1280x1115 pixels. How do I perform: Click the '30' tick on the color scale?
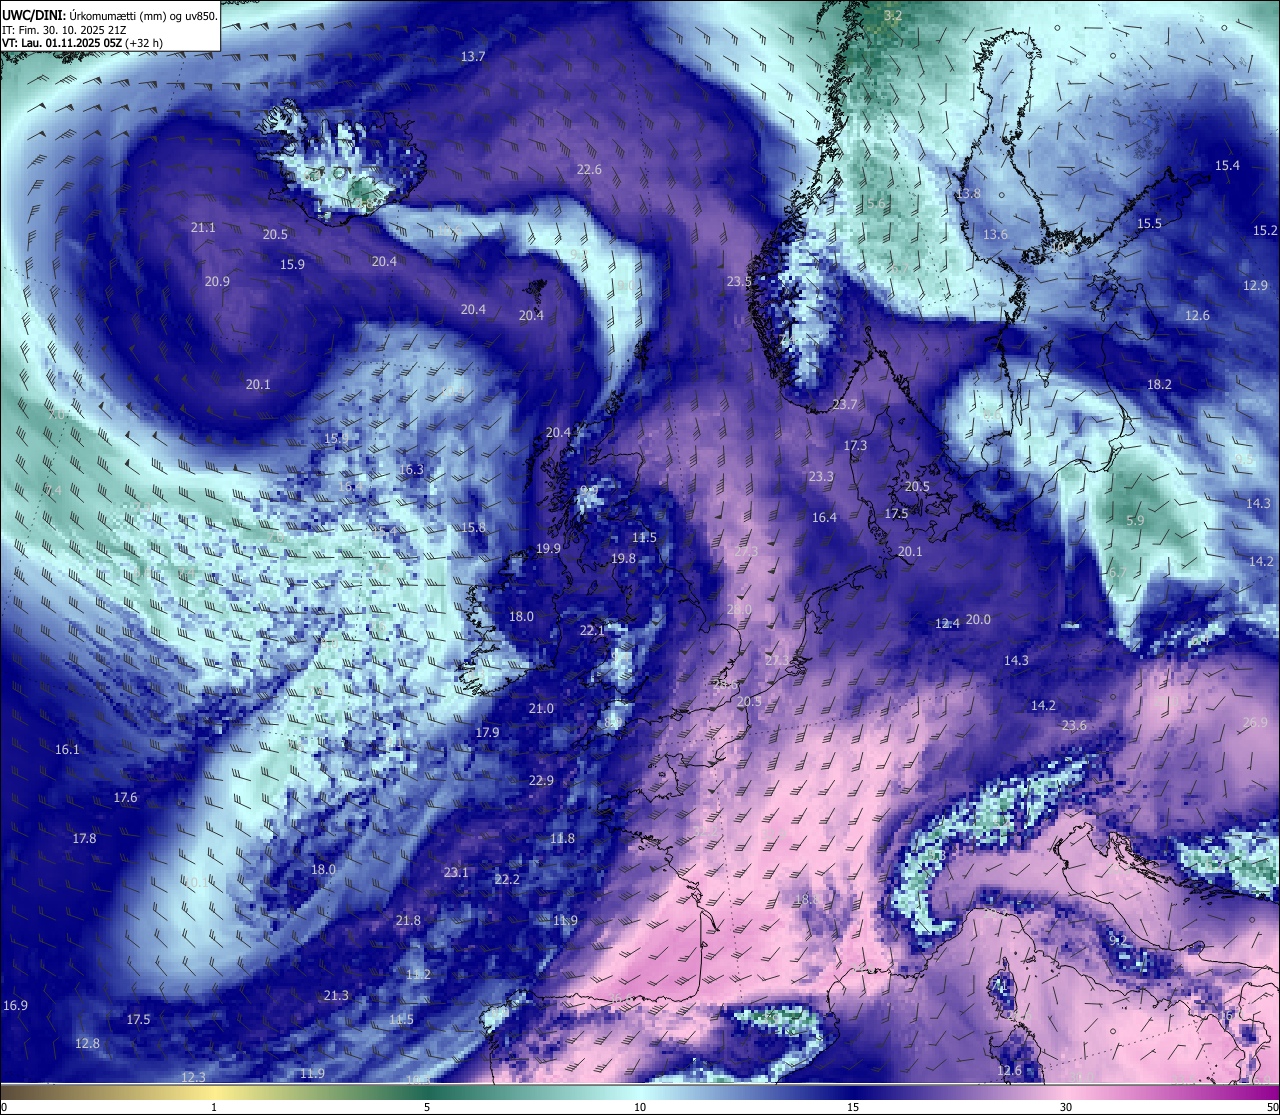click(x=1066, y=1107)
